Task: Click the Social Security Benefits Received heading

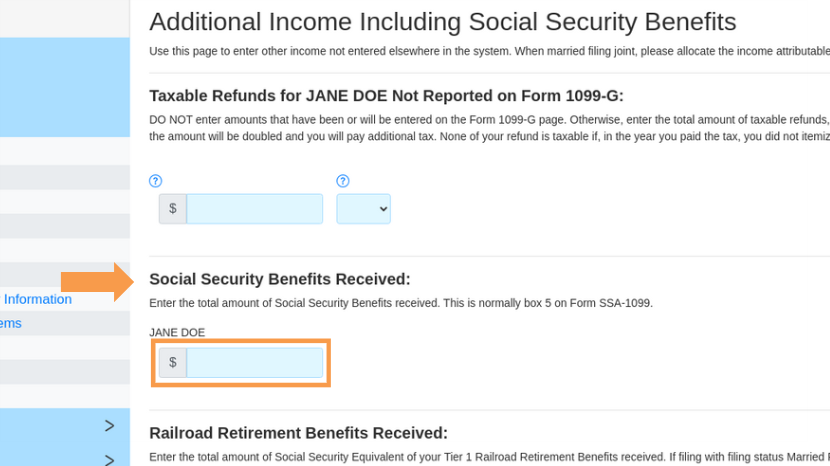Action: tap(280, 279)
